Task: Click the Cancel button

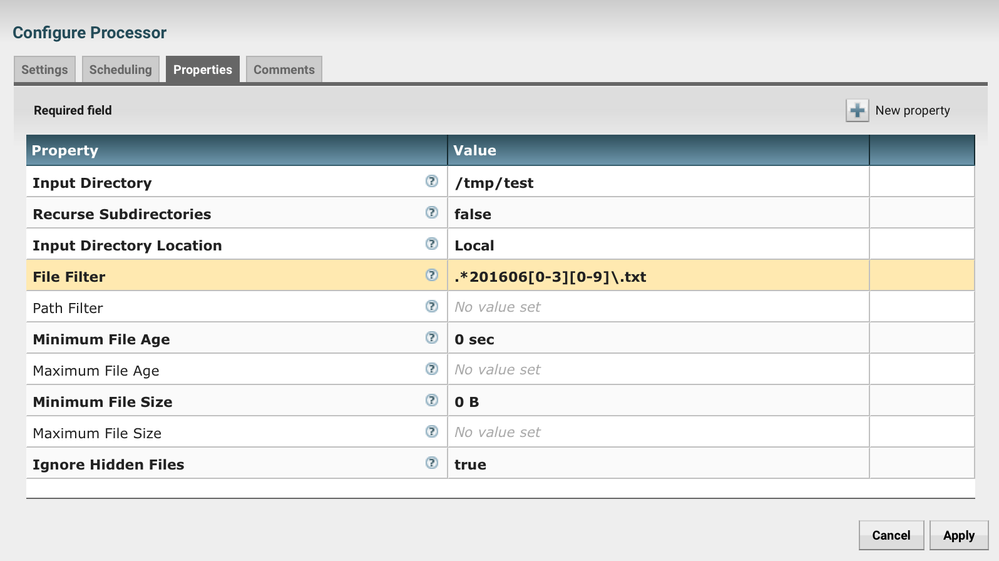Action: 891,535
